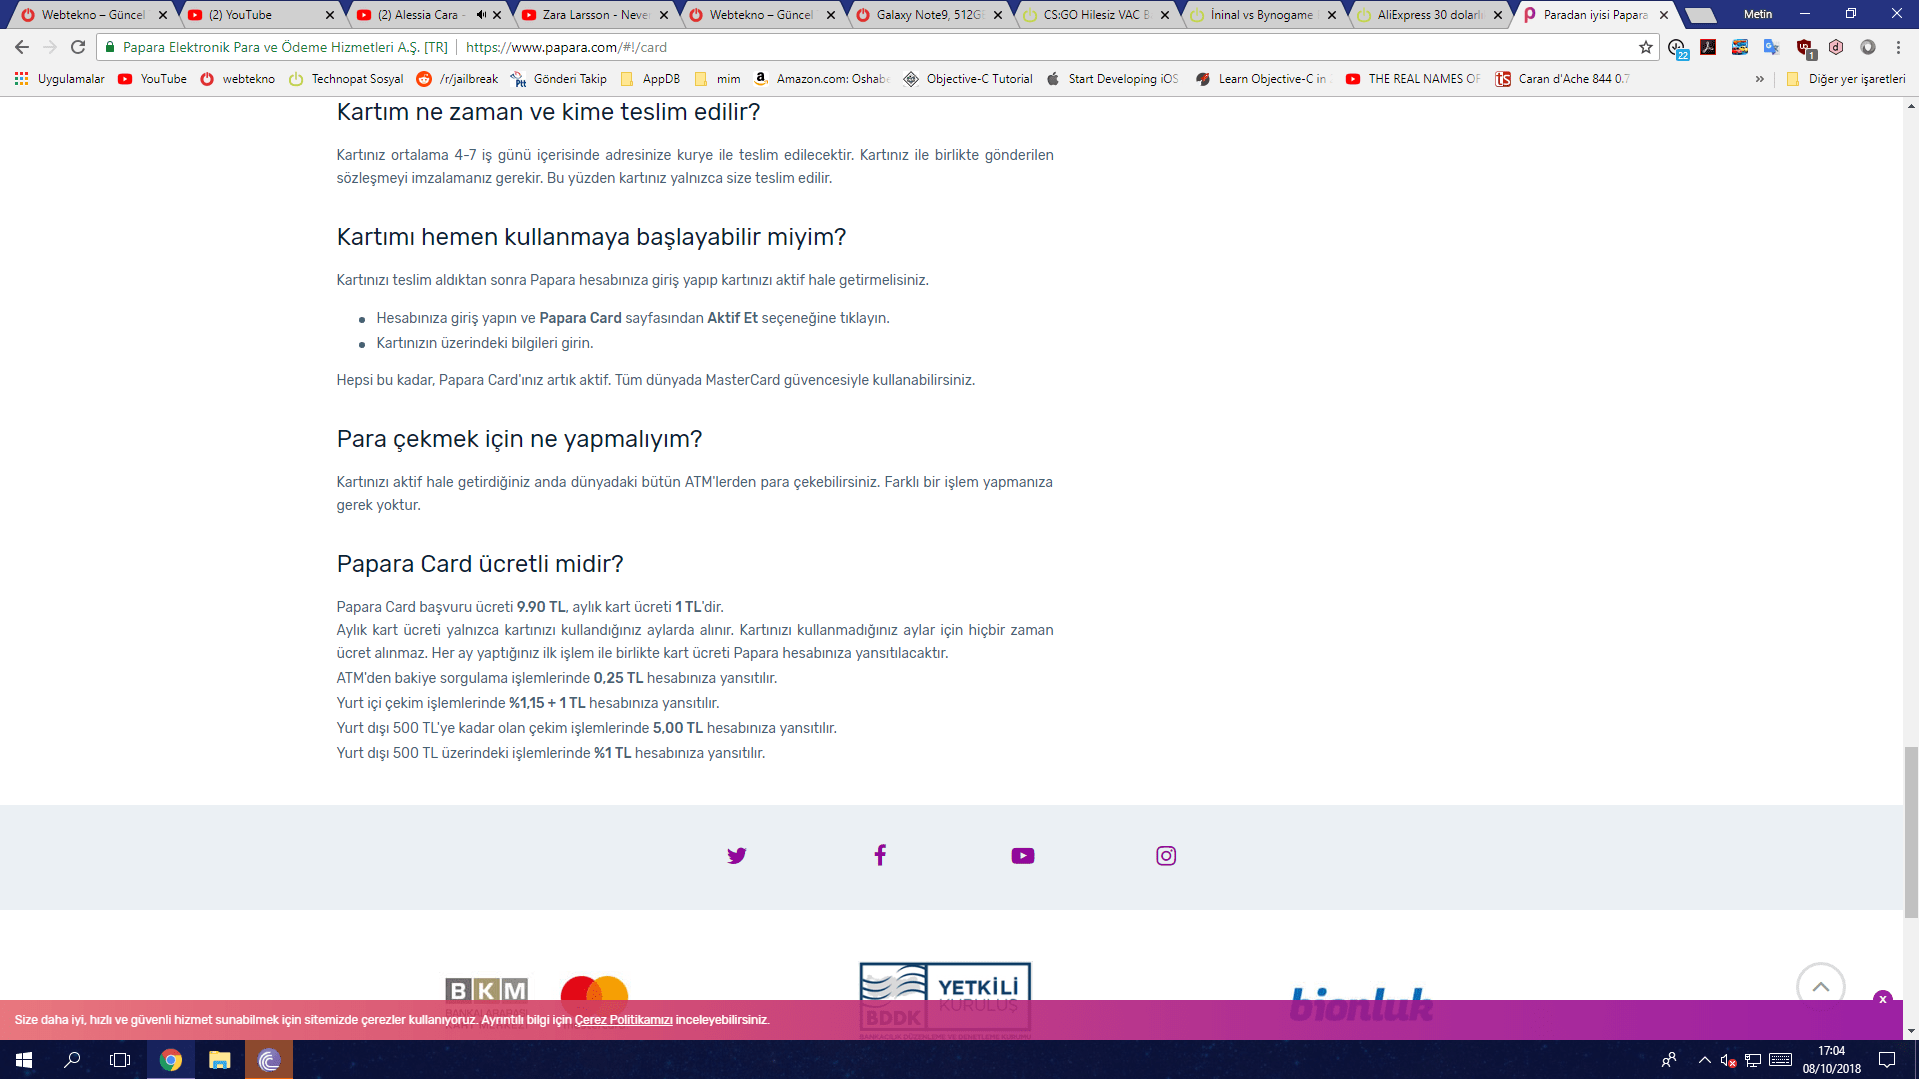Open the YouTube bookmark
1919x1079 pixels.
(152, 79)
